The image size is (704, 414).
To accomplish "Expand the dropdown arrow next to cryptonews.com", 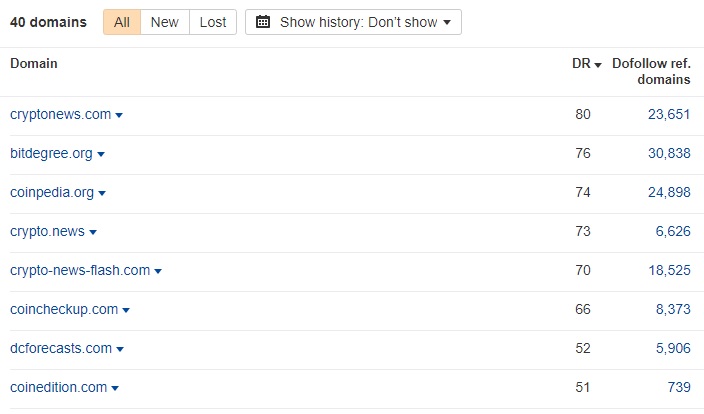I will pos(120,116).
